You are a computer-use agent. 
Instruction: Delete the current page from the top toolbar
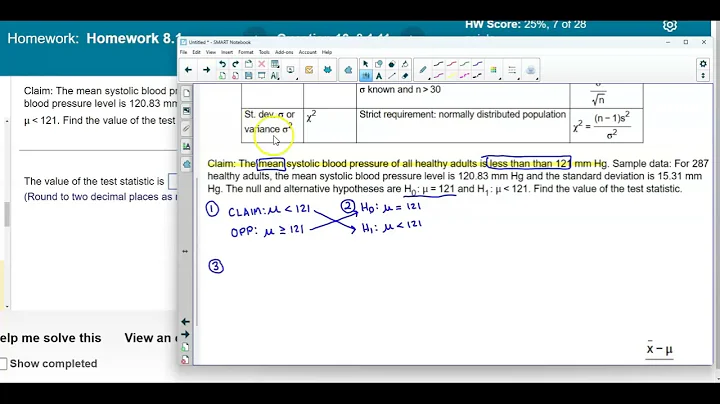point(235,76)
